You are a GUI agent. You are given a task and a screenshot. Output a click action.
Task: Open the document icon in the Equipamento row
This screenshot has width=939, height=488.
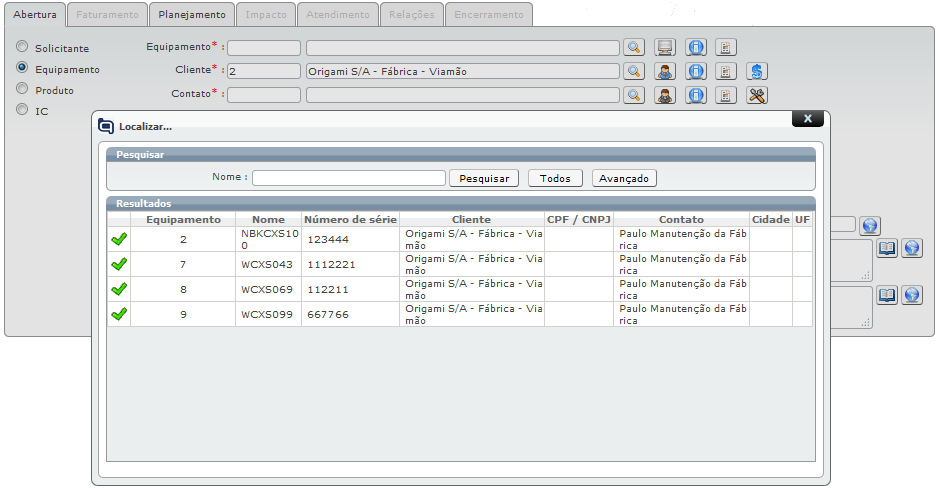[727, 47]
